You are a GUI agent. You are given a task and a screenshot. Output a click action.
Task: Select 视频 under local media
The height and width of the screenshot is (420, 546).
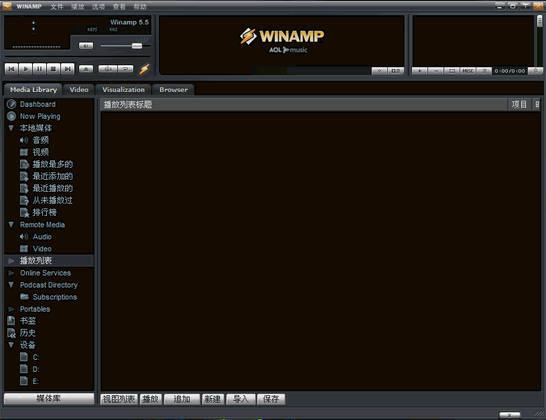41,152
